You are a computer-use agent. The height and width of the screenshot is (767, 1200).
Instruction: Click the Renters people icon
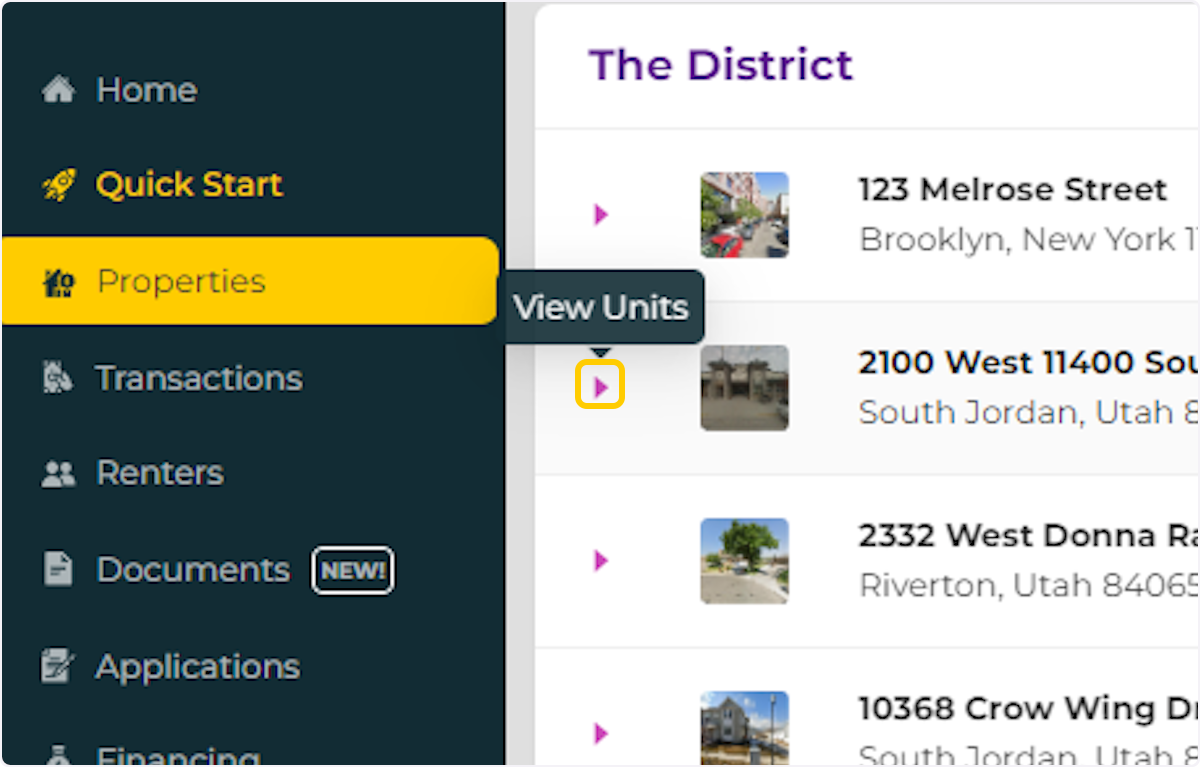tap(57, 472)
